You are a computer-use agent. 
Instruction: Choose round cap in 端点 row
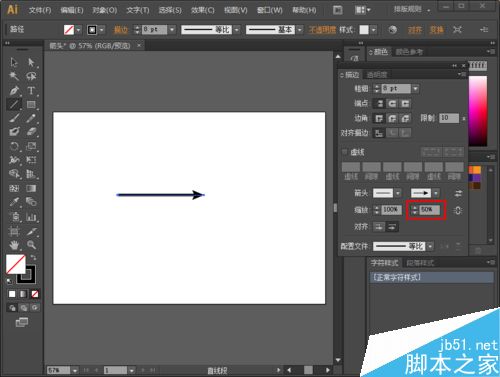[x=392, y=104]
